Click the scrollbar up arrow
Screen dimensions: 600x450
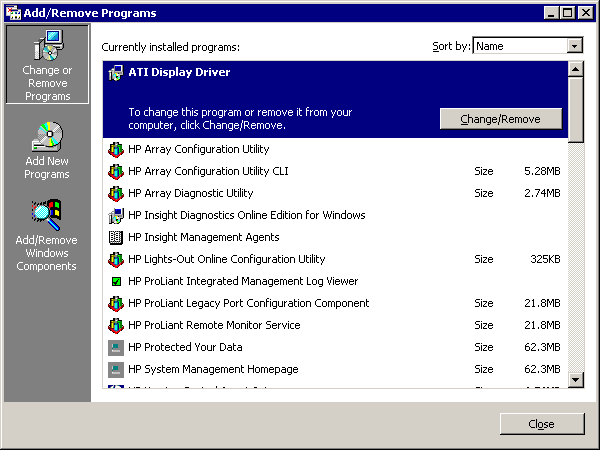pos(575,68)
